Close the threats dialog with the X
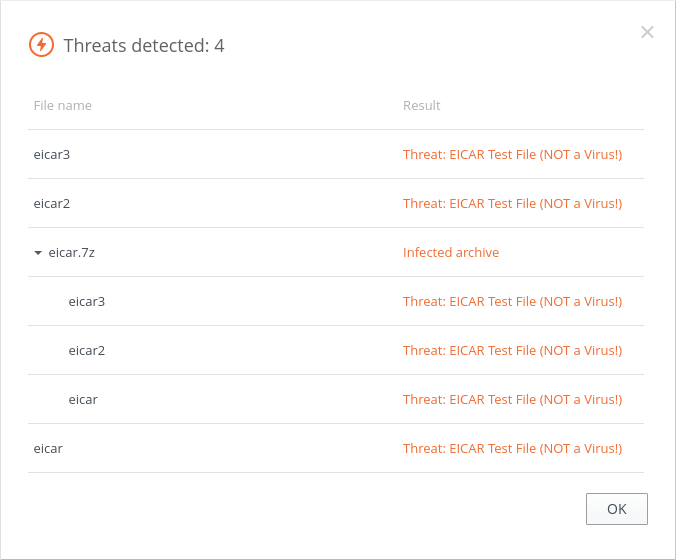The height and width of the screenshot is (560, 676). [647, 32]
